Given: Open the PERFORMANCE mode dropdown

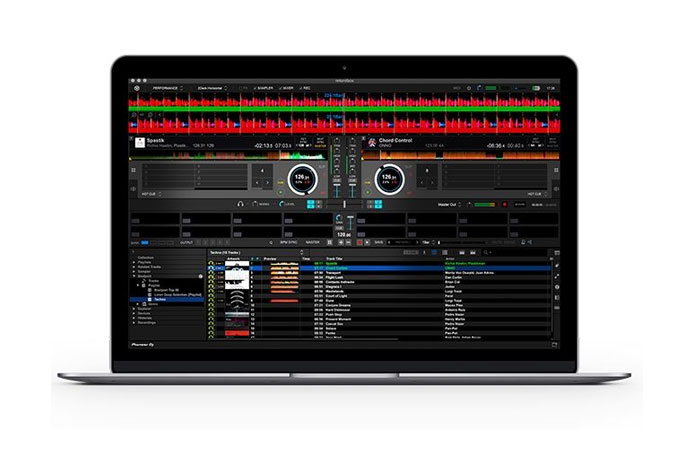Looking at the screenshot, I should tap(163, 86).
